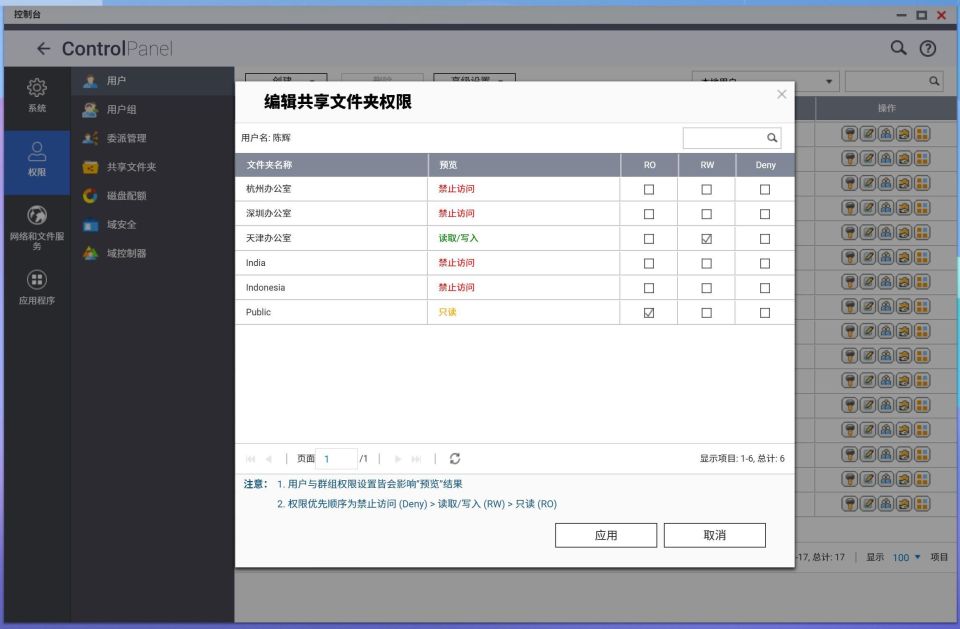Close the 编辑共享文件夹权限 dialog
The image size is (960, 629).
pyautogui.click(x=781, y=94)
